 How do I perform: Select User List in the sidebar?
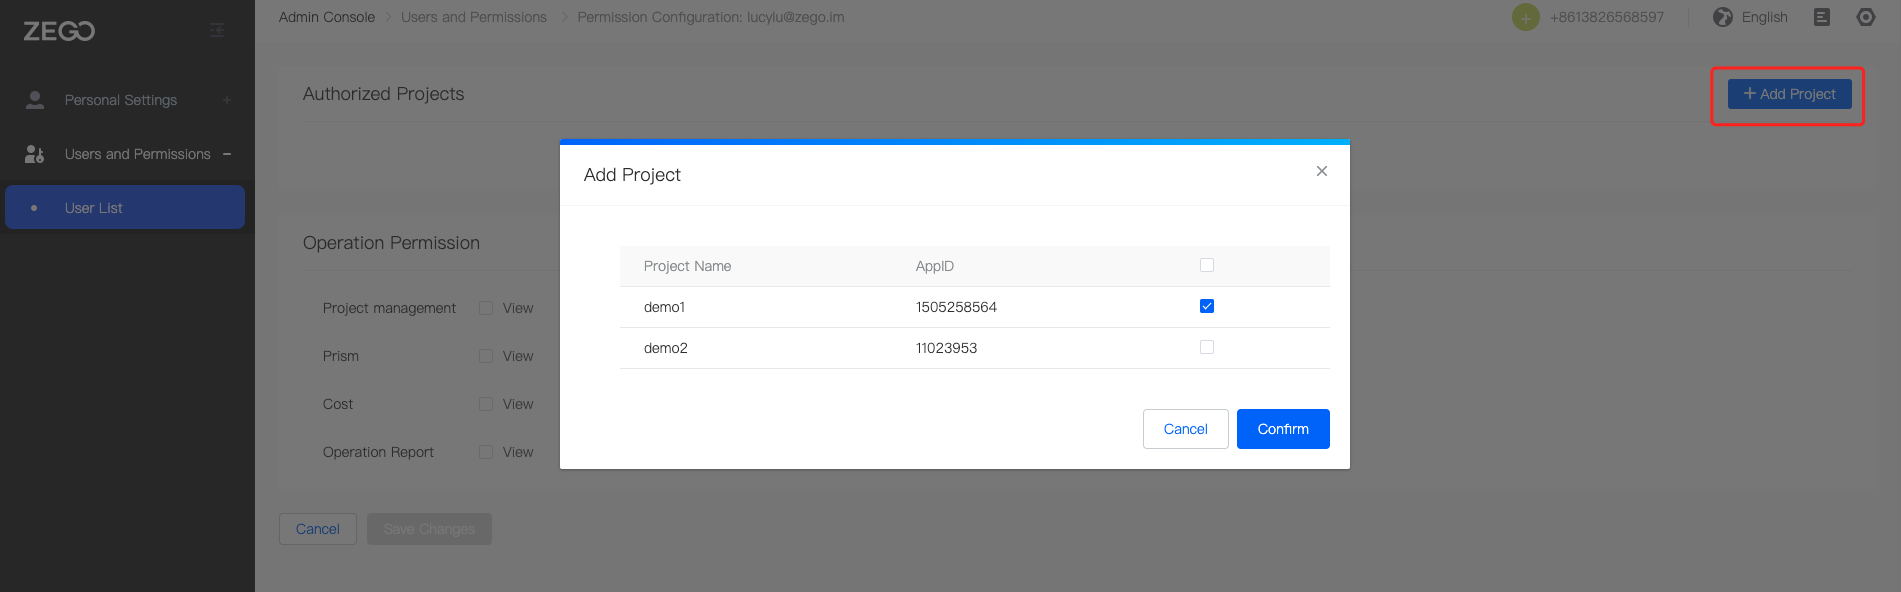click(94, 208)
